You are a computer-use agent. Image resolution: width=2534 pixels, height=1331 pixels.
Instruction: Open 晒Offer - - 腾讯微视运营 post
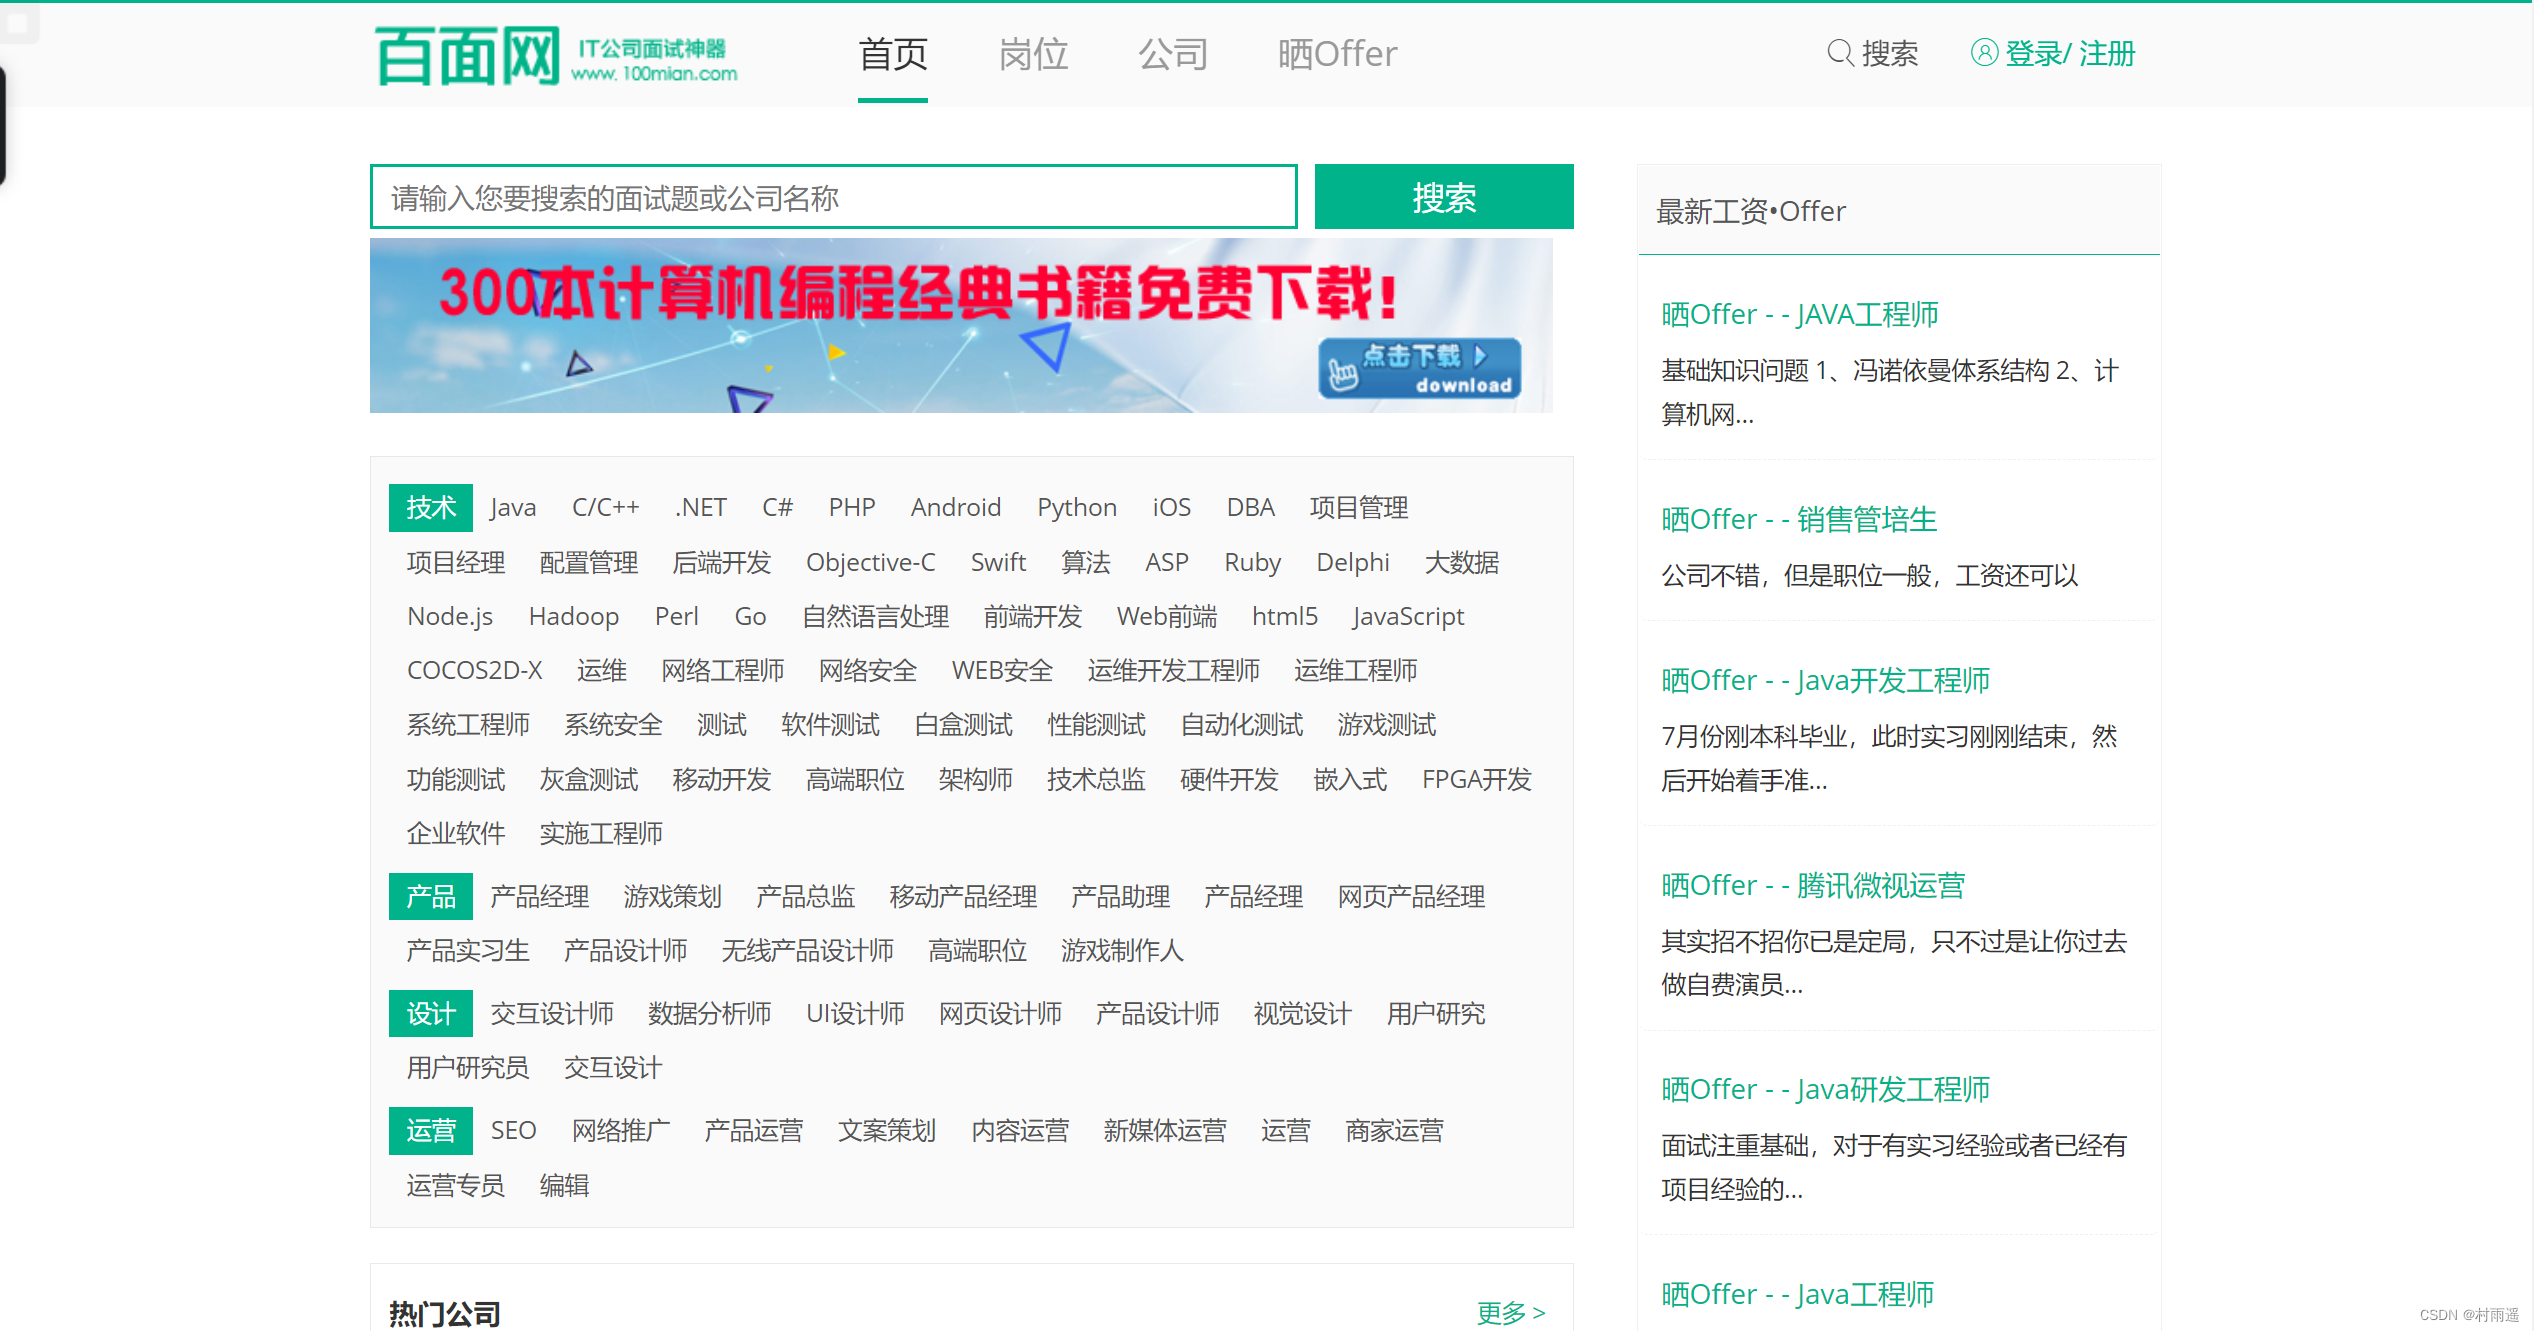(1813, 886)
